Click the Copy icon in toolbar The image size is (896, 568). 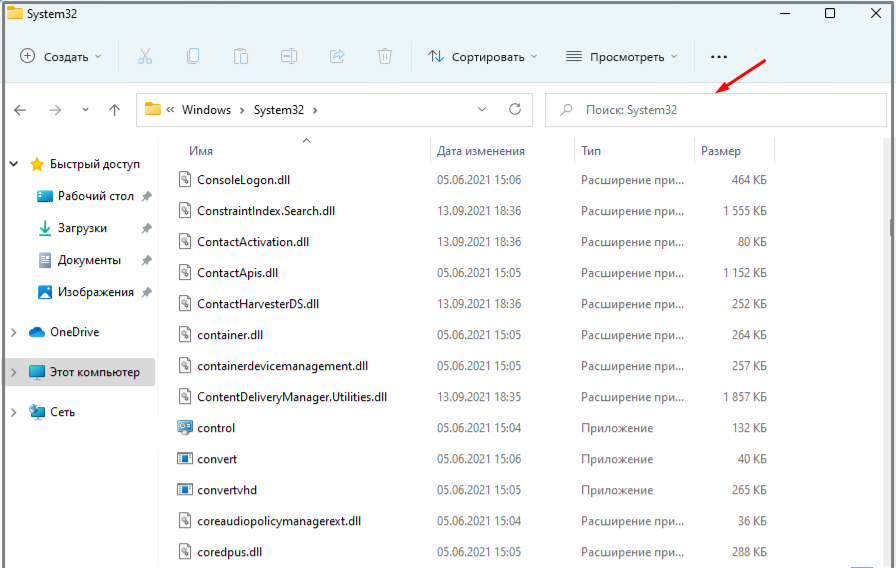[193, 57]
